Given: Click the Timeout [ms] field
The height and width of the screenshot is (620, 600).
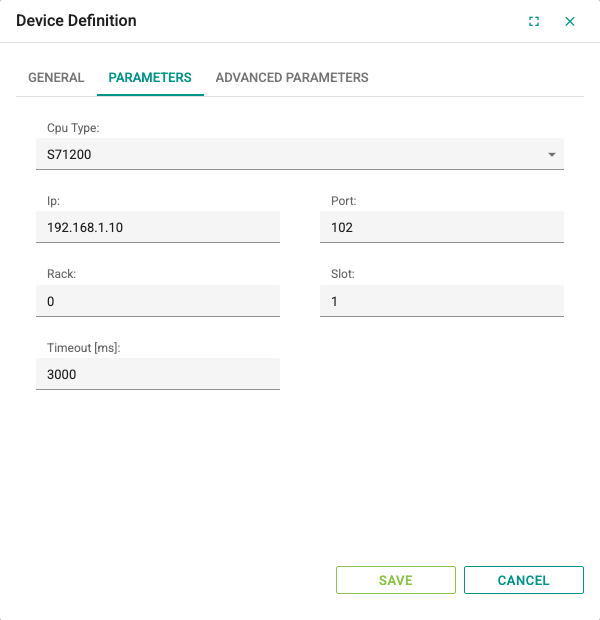Looking at the screenshot, I should pos(158,374).
